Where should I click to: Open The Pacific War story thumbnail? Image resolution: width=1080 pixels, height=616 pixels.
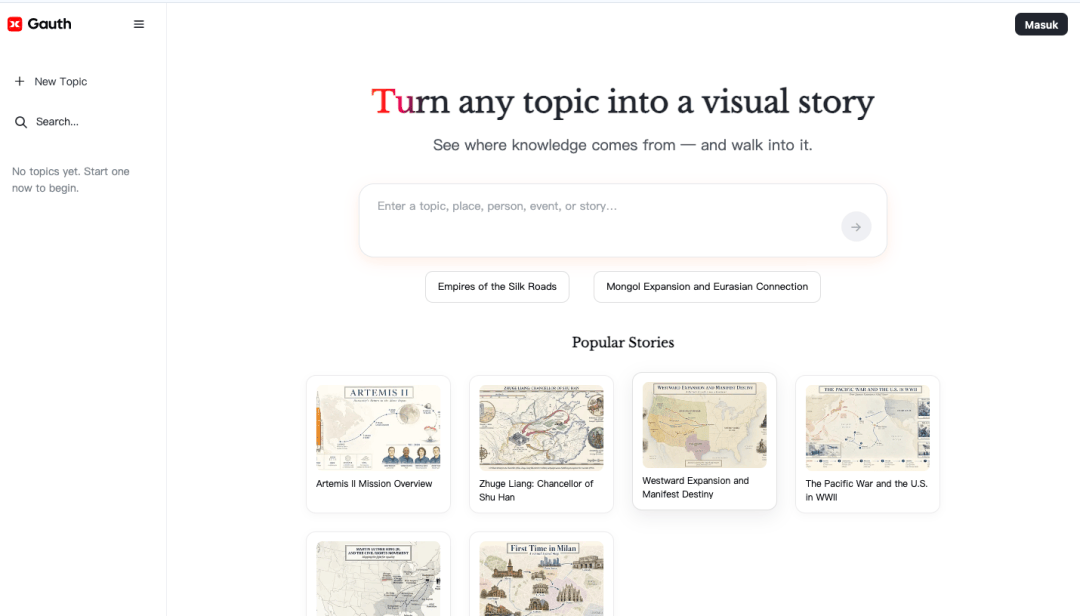pos(867,427)
